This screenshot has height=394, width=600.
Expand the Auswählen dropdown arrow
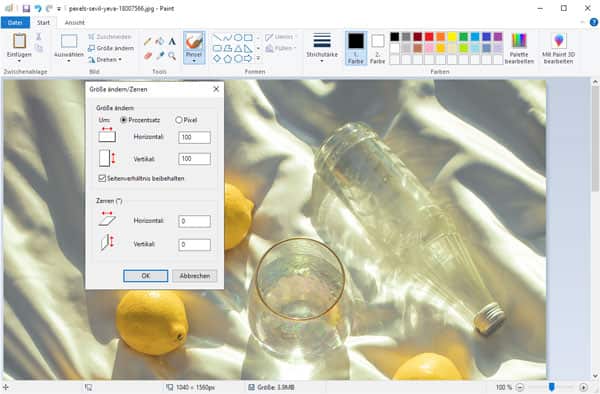pos(69,61)
